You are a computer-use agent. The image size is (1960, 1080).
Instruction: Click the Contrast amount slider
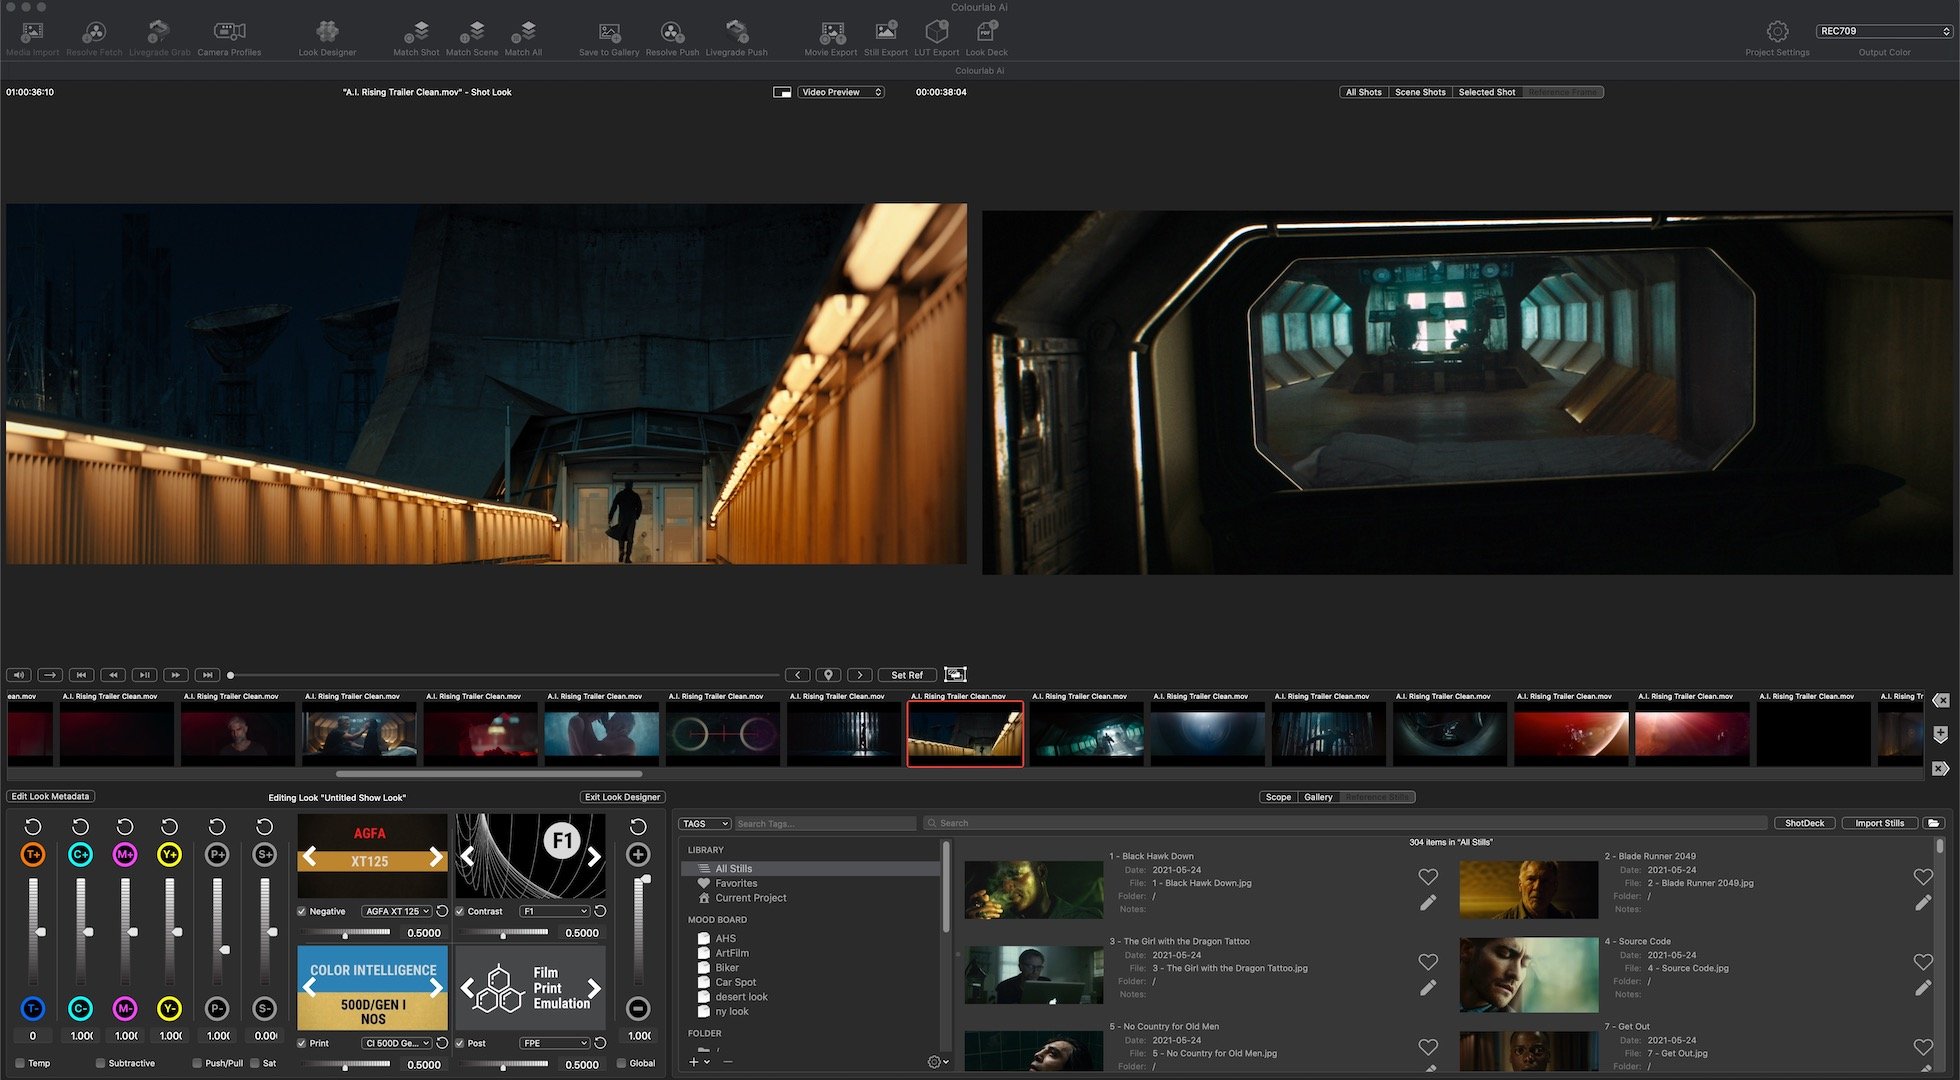pos(504,932)
